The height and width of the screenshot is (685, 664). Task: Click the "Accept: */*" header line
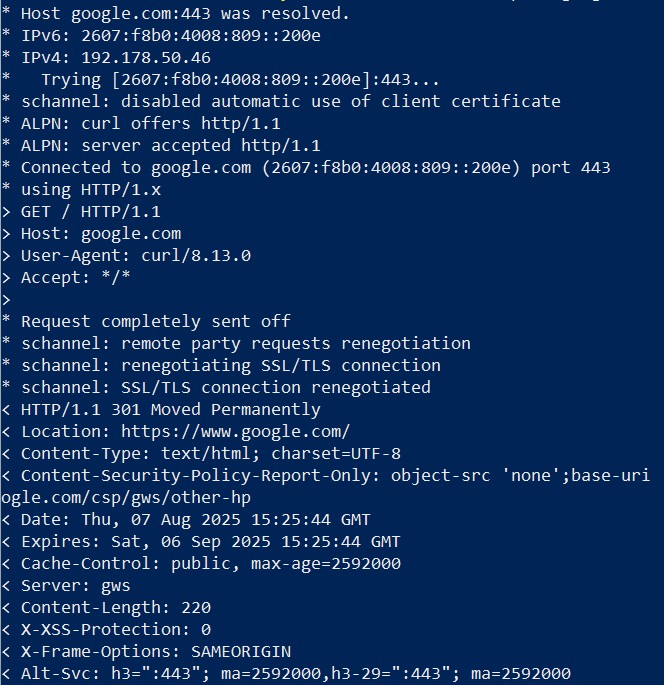[x=75, y=278]
